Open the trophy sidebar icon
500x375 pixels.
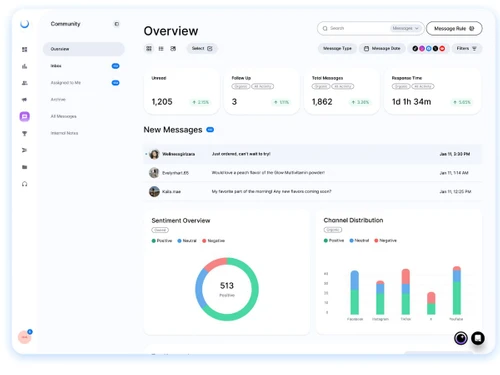pyautogui.click(x=24, y=133)
